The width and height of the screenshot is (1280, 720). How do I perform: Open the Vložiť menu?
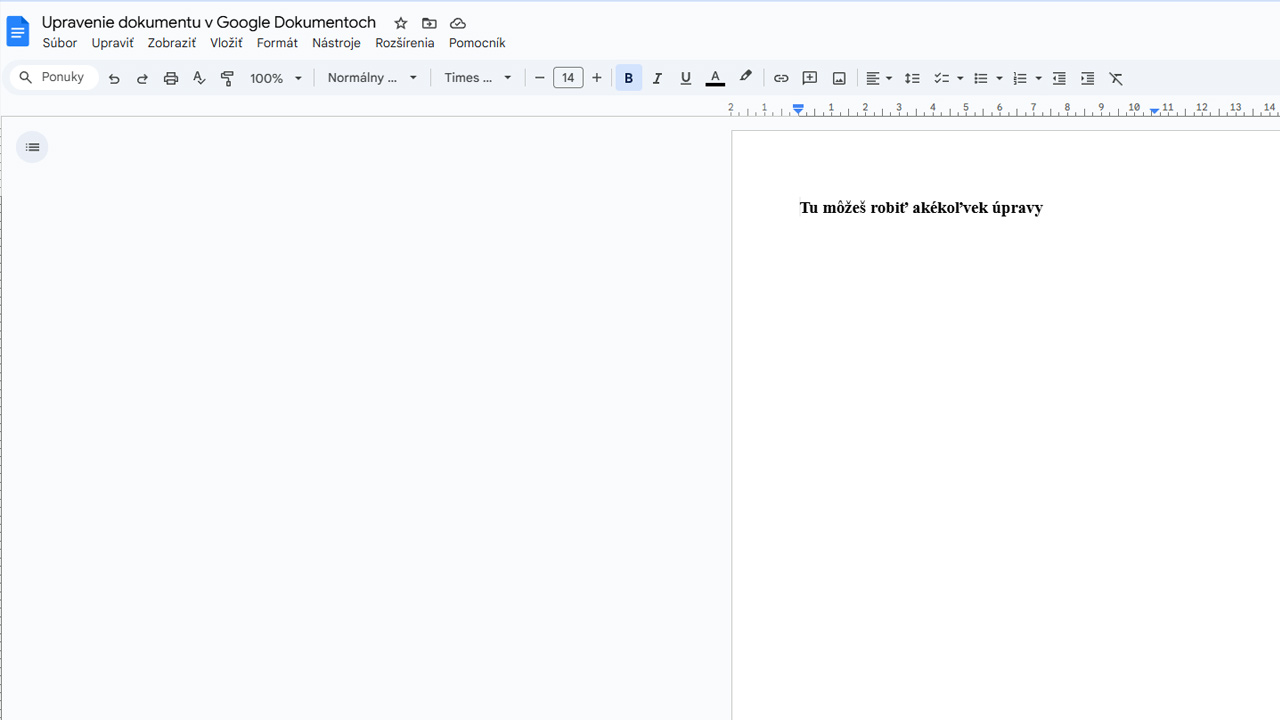point(226,43)
